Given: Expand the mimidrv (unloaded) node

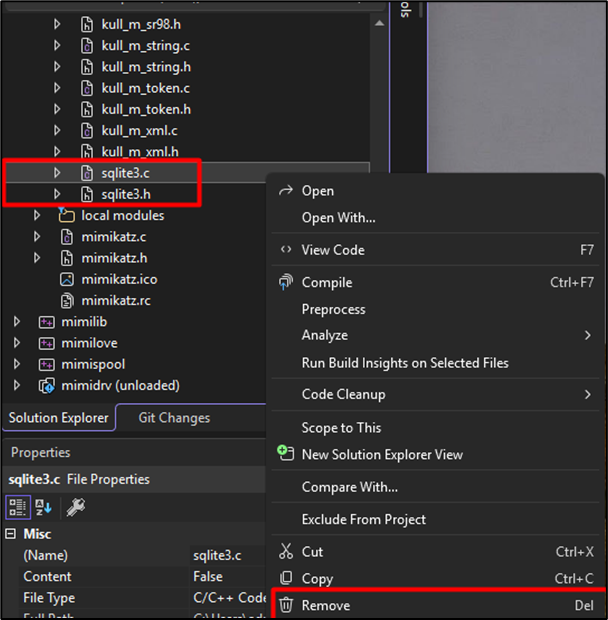Looking at the screenshot, I should (17, 386).
